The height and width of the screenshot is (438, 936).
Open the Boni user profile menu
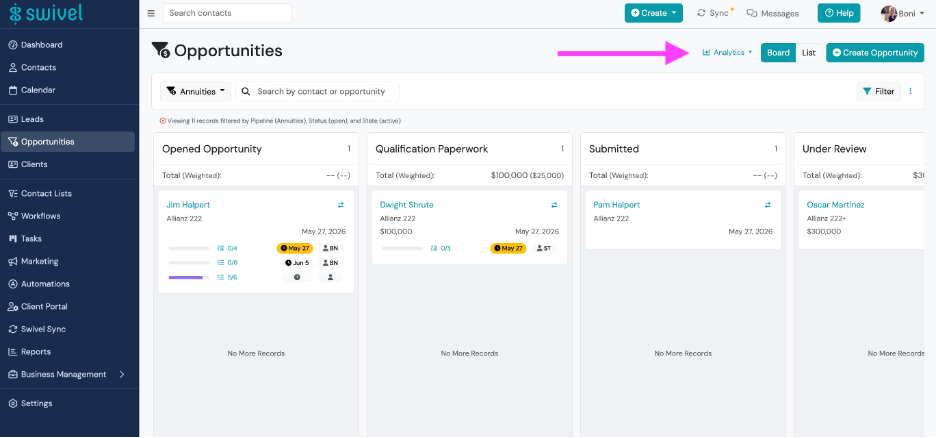pos(902,13)
